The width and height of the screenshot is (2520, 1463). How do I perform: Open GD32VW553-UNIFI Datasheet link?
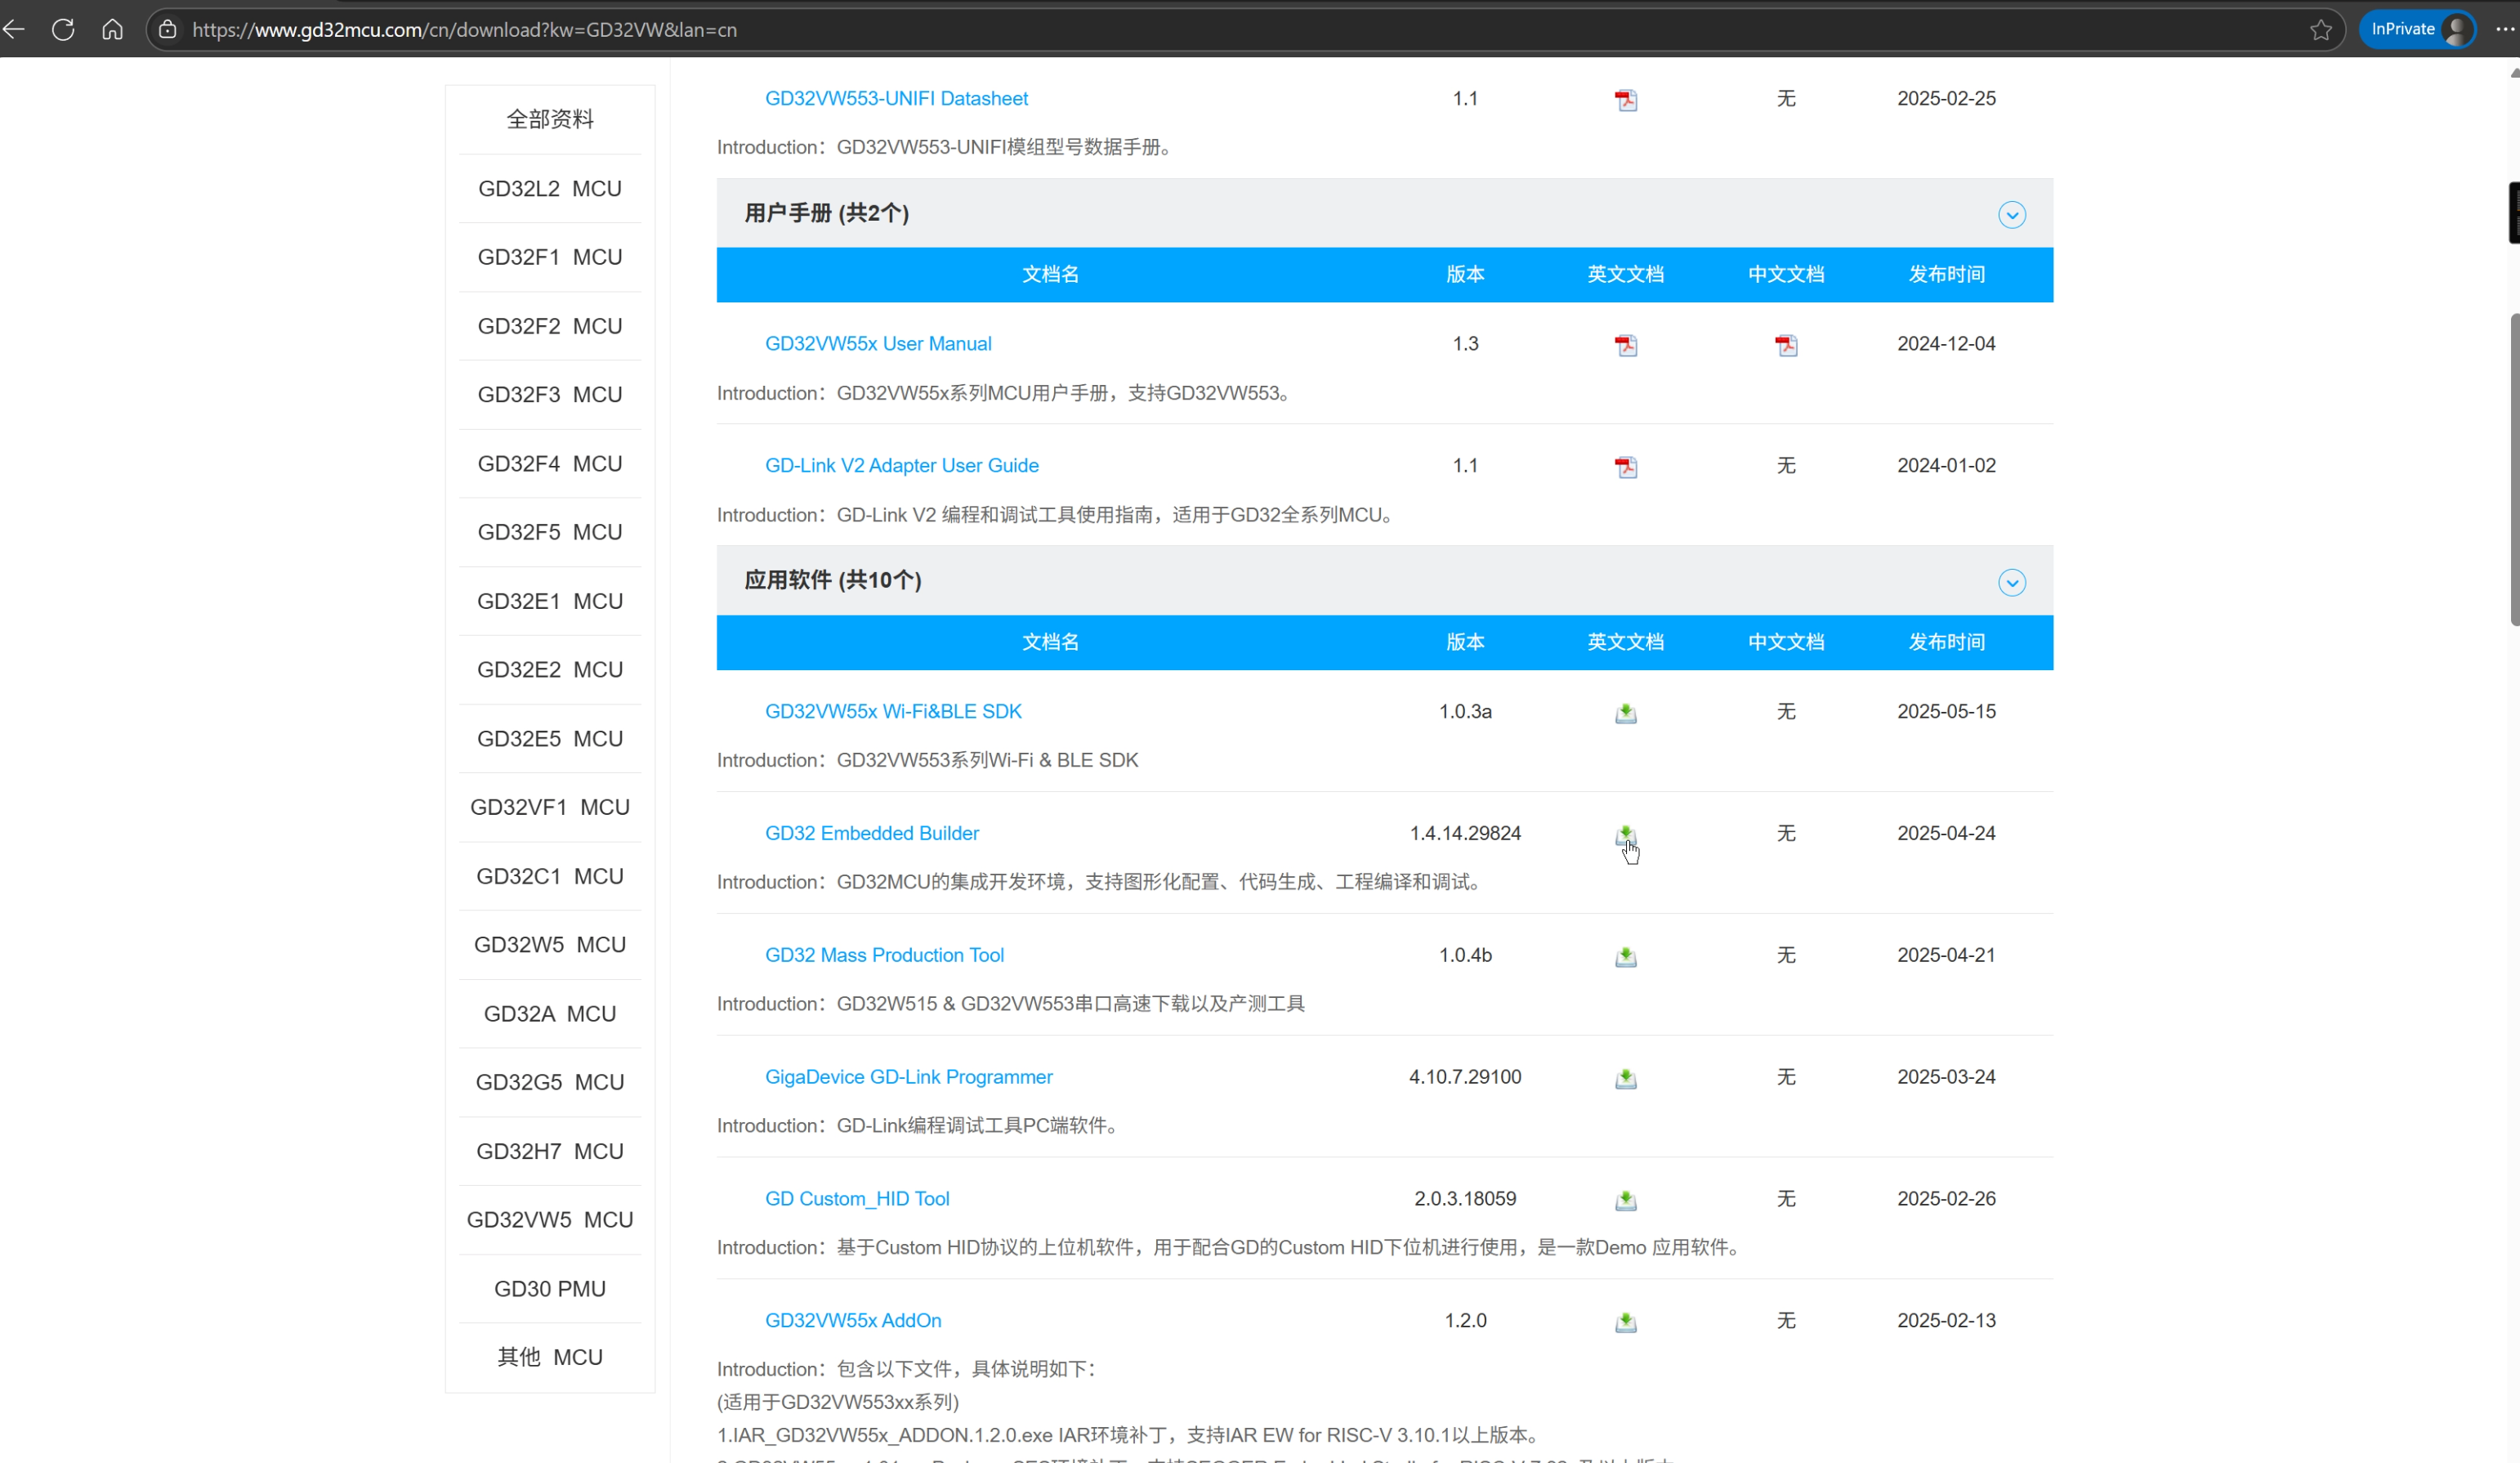[x=896, y=98]
